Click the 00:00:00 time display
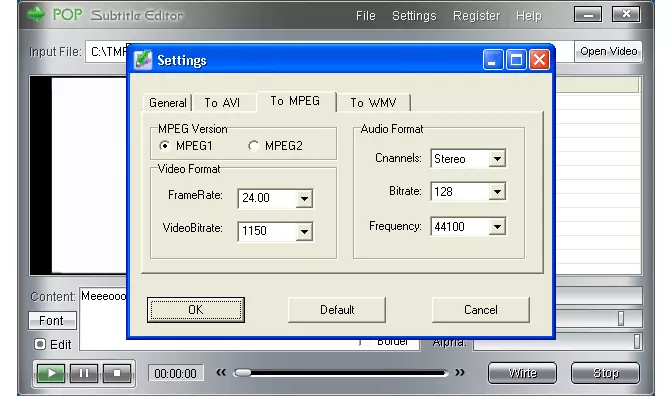The image size is (672, 396). (176, 373)
